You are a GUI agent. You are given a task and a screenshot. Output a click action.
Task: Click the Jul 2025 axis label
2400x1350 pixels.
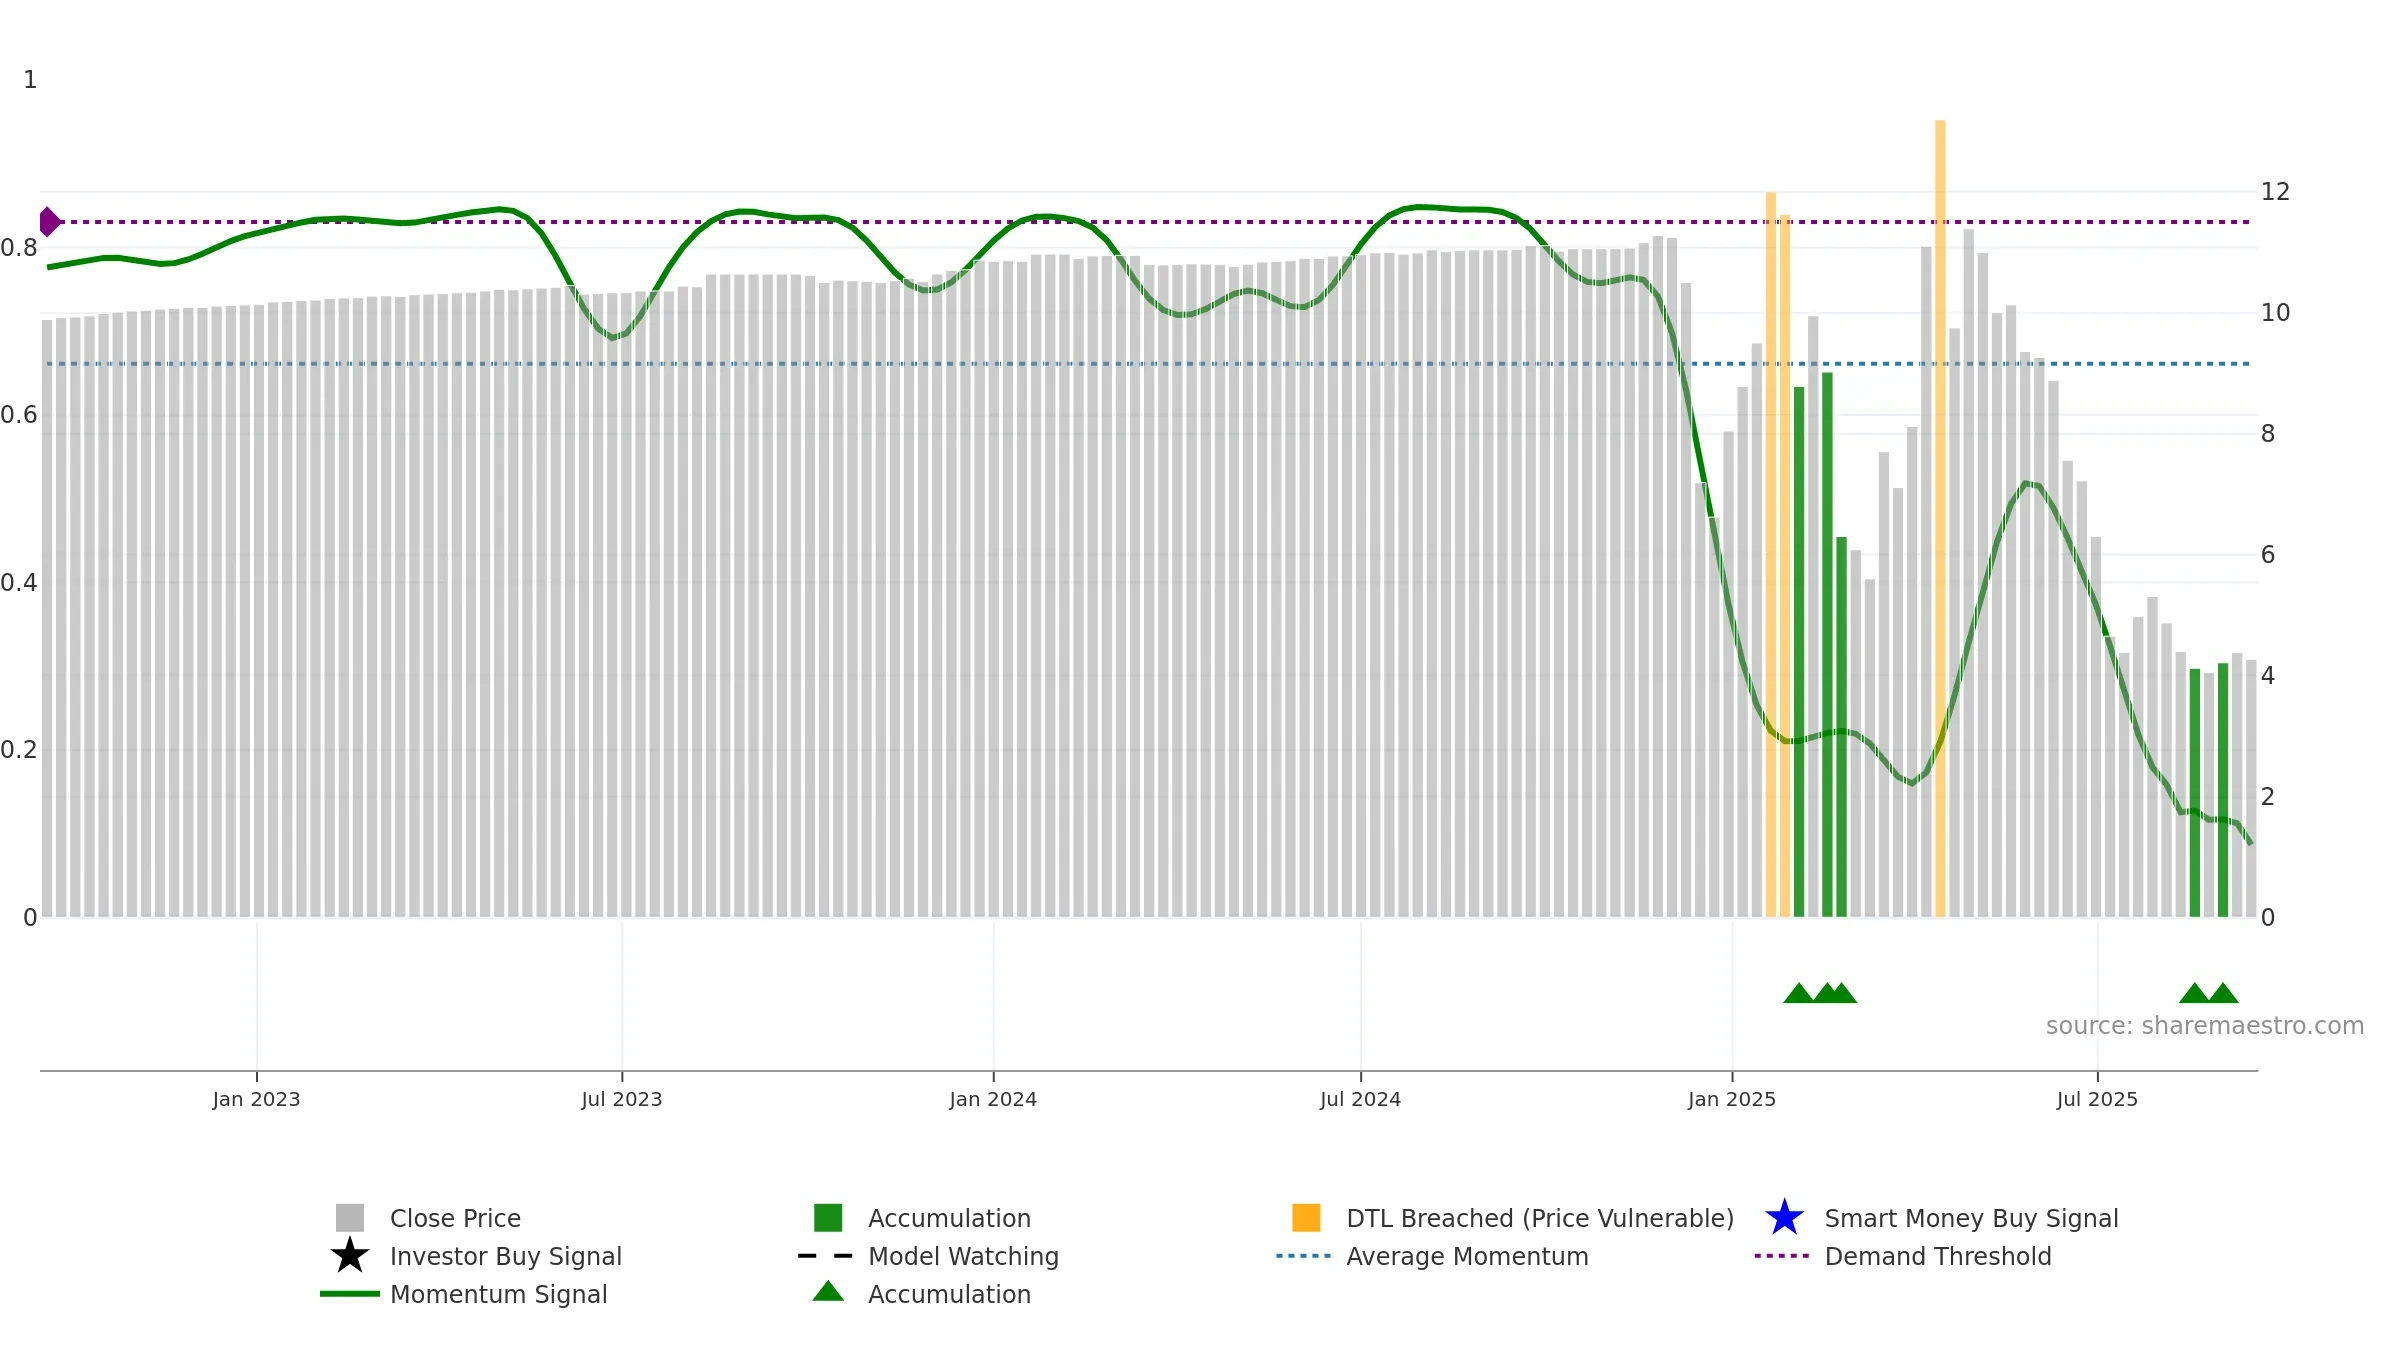(2097, 1100)
